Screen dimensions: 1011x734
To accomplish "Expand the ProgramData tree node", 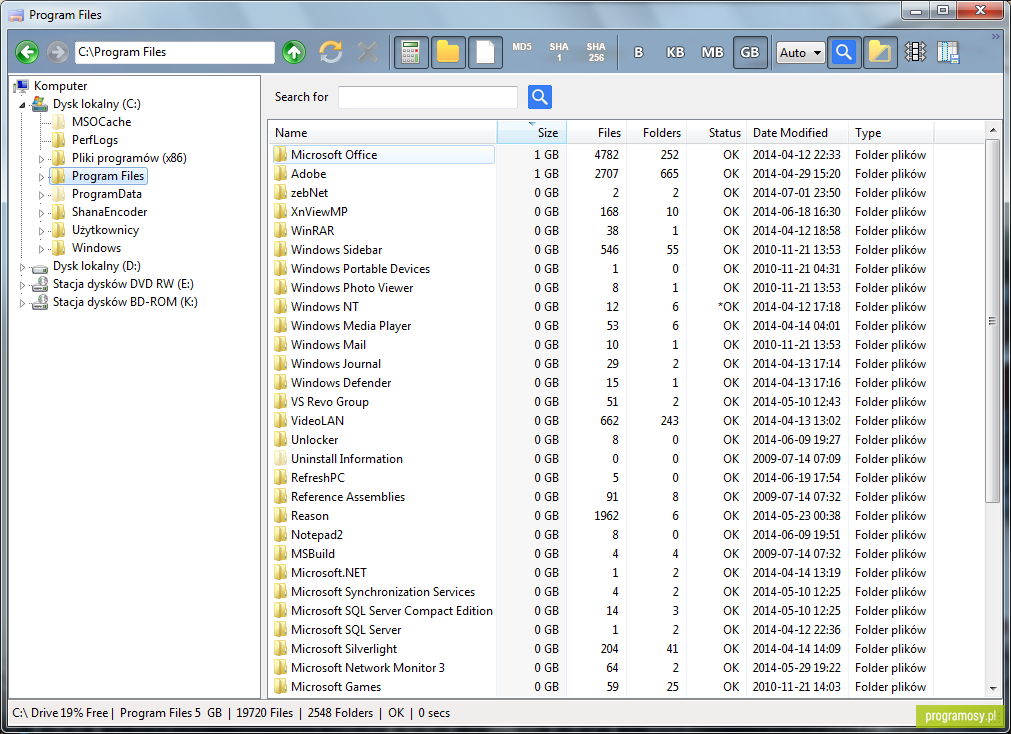I will [41, 195].
